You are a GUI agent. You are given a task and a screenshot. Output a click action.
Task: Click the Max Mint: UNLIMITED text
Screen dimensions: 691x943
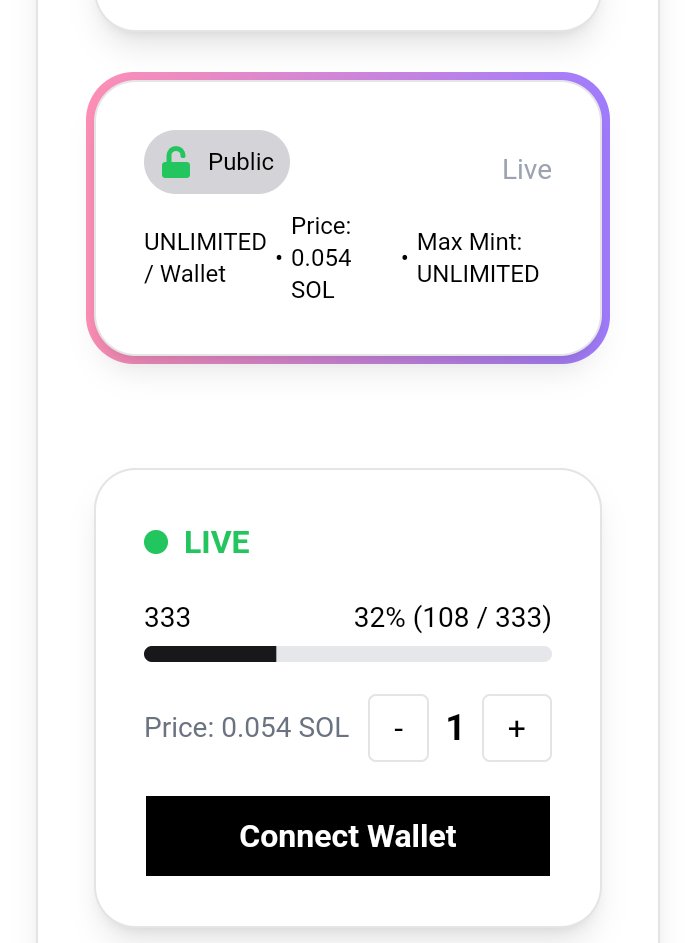point(478,258)
